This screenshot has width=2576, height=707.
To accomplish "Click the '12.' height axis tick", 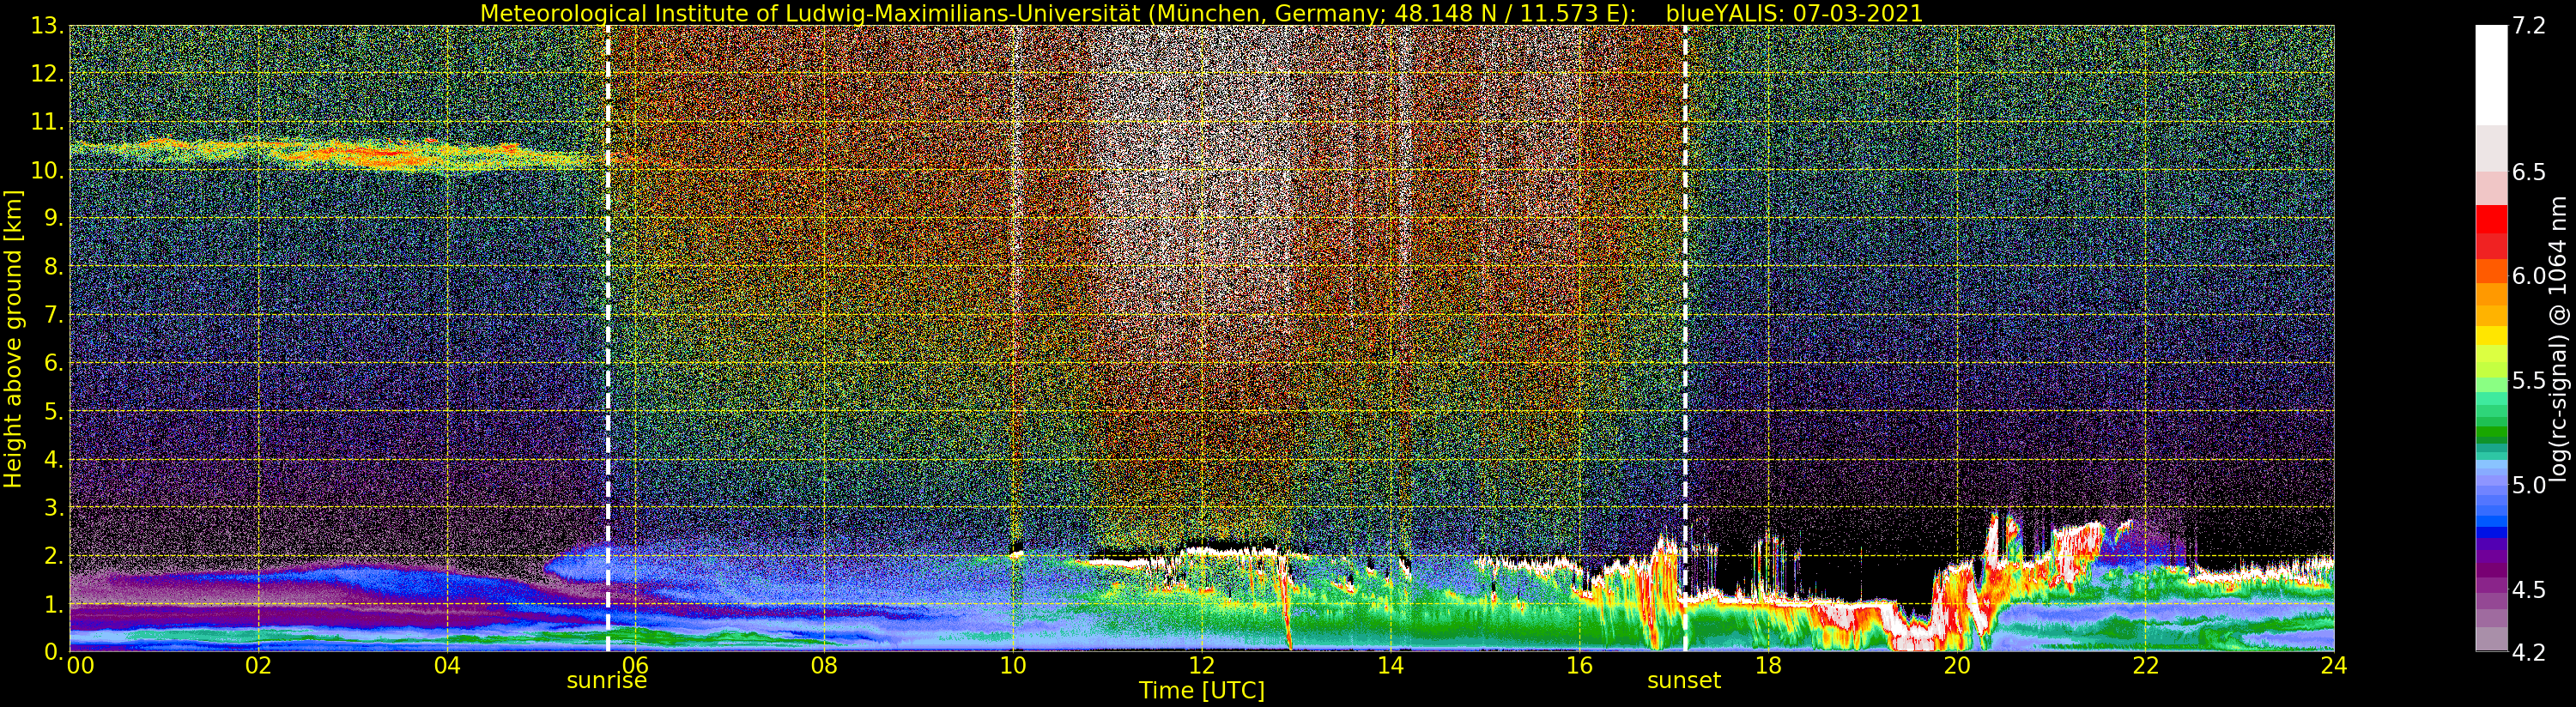I will point(47,74).
